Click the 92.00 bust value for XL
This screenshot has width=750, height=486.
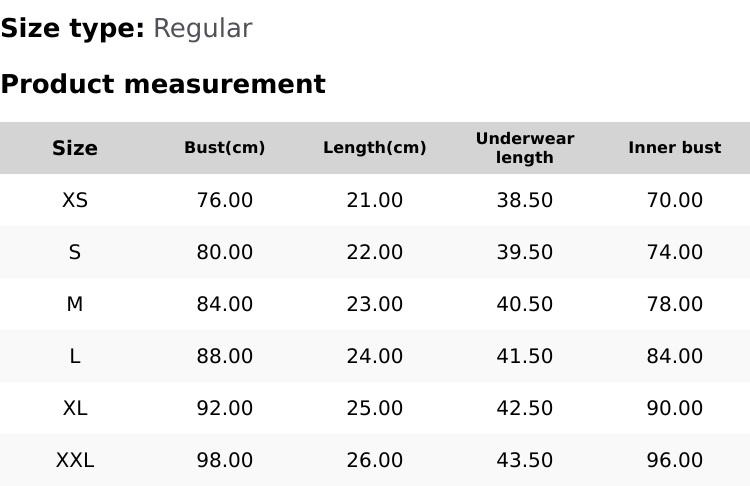tap(225, 408)
